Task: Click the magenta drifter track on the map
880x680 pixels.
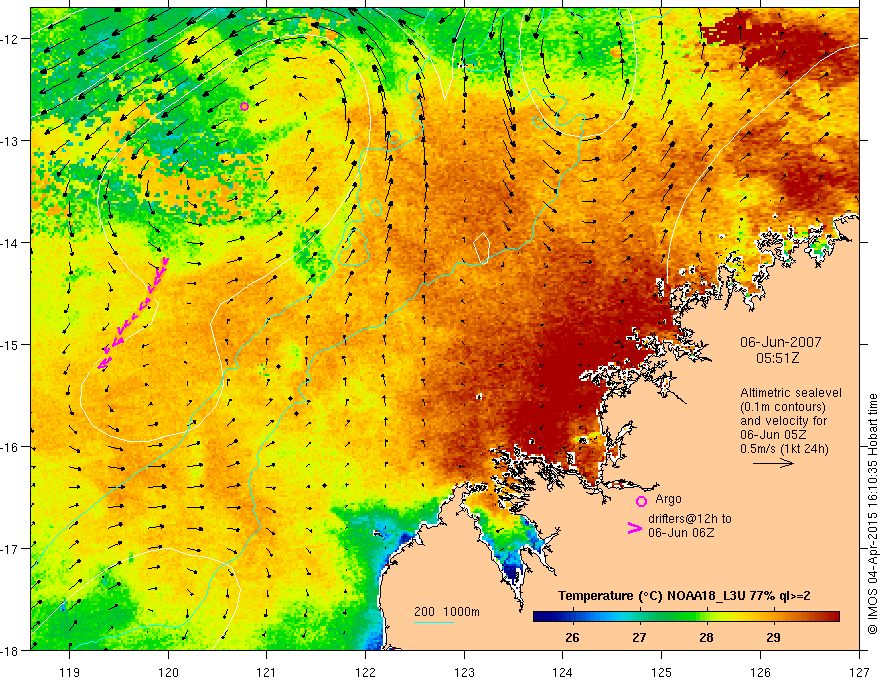Action: [x=134, y=313]
